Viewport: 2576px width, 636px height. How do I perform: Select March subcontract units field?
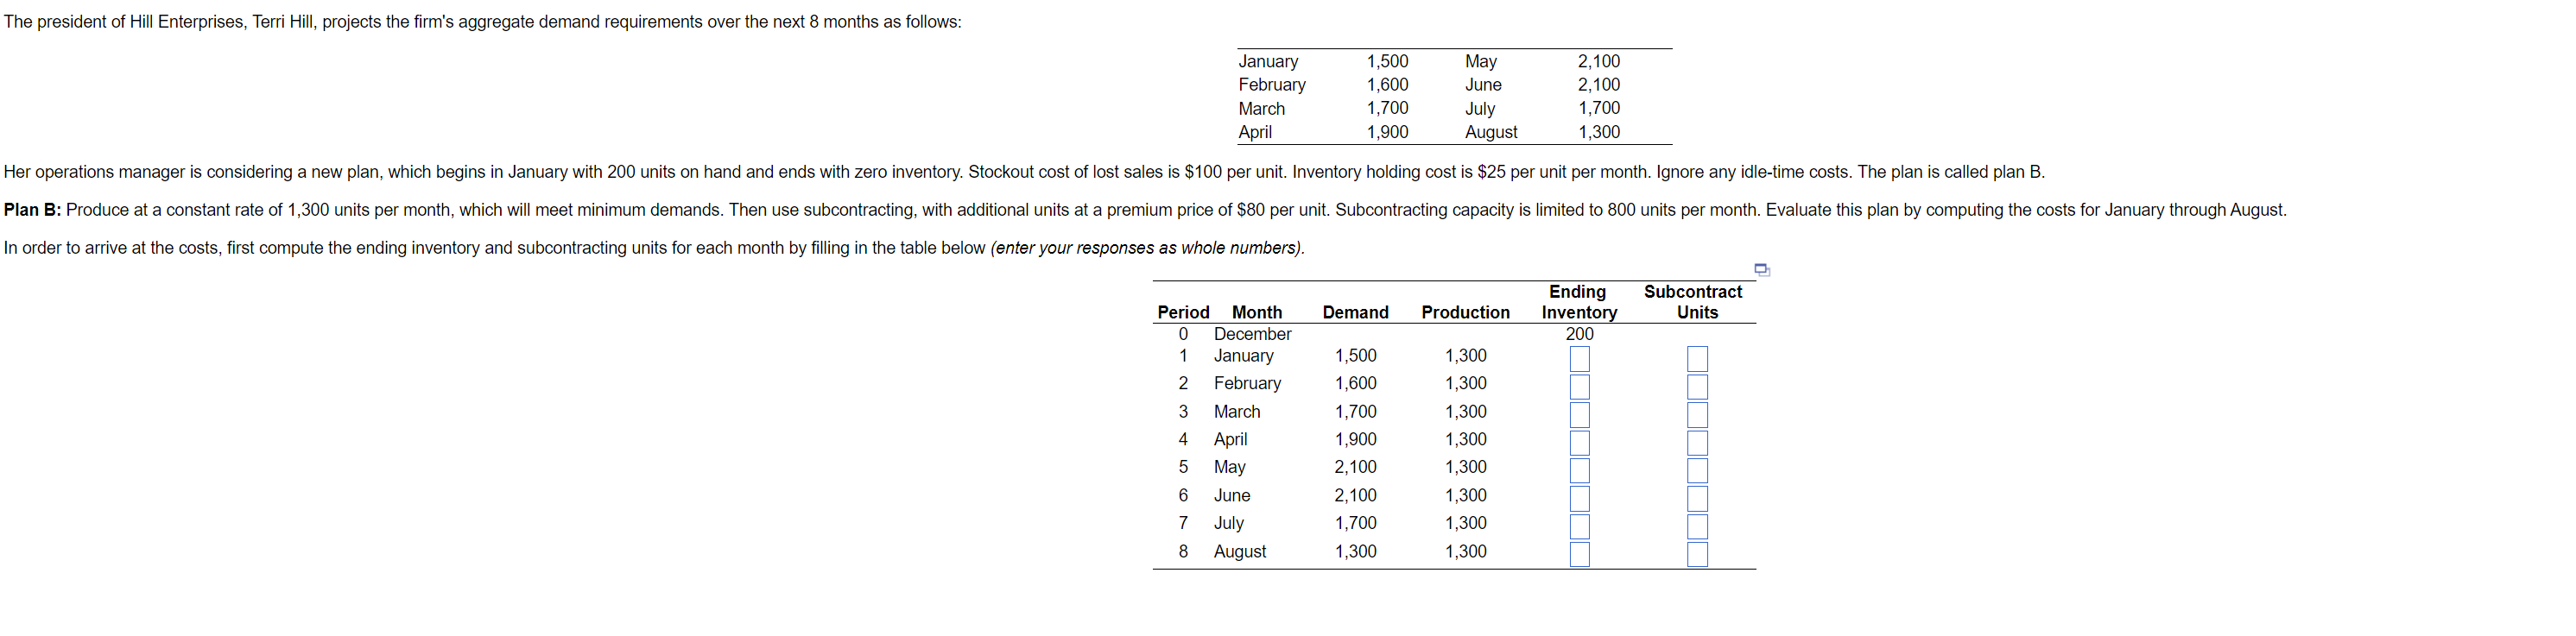coord(1697,414)
